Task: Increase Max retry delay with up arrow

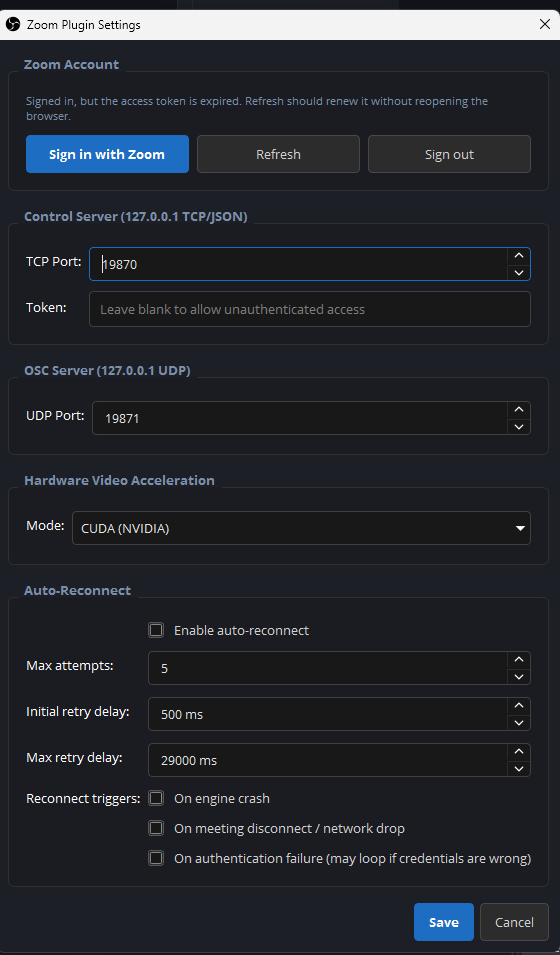Action: click(x=519, y=752)
